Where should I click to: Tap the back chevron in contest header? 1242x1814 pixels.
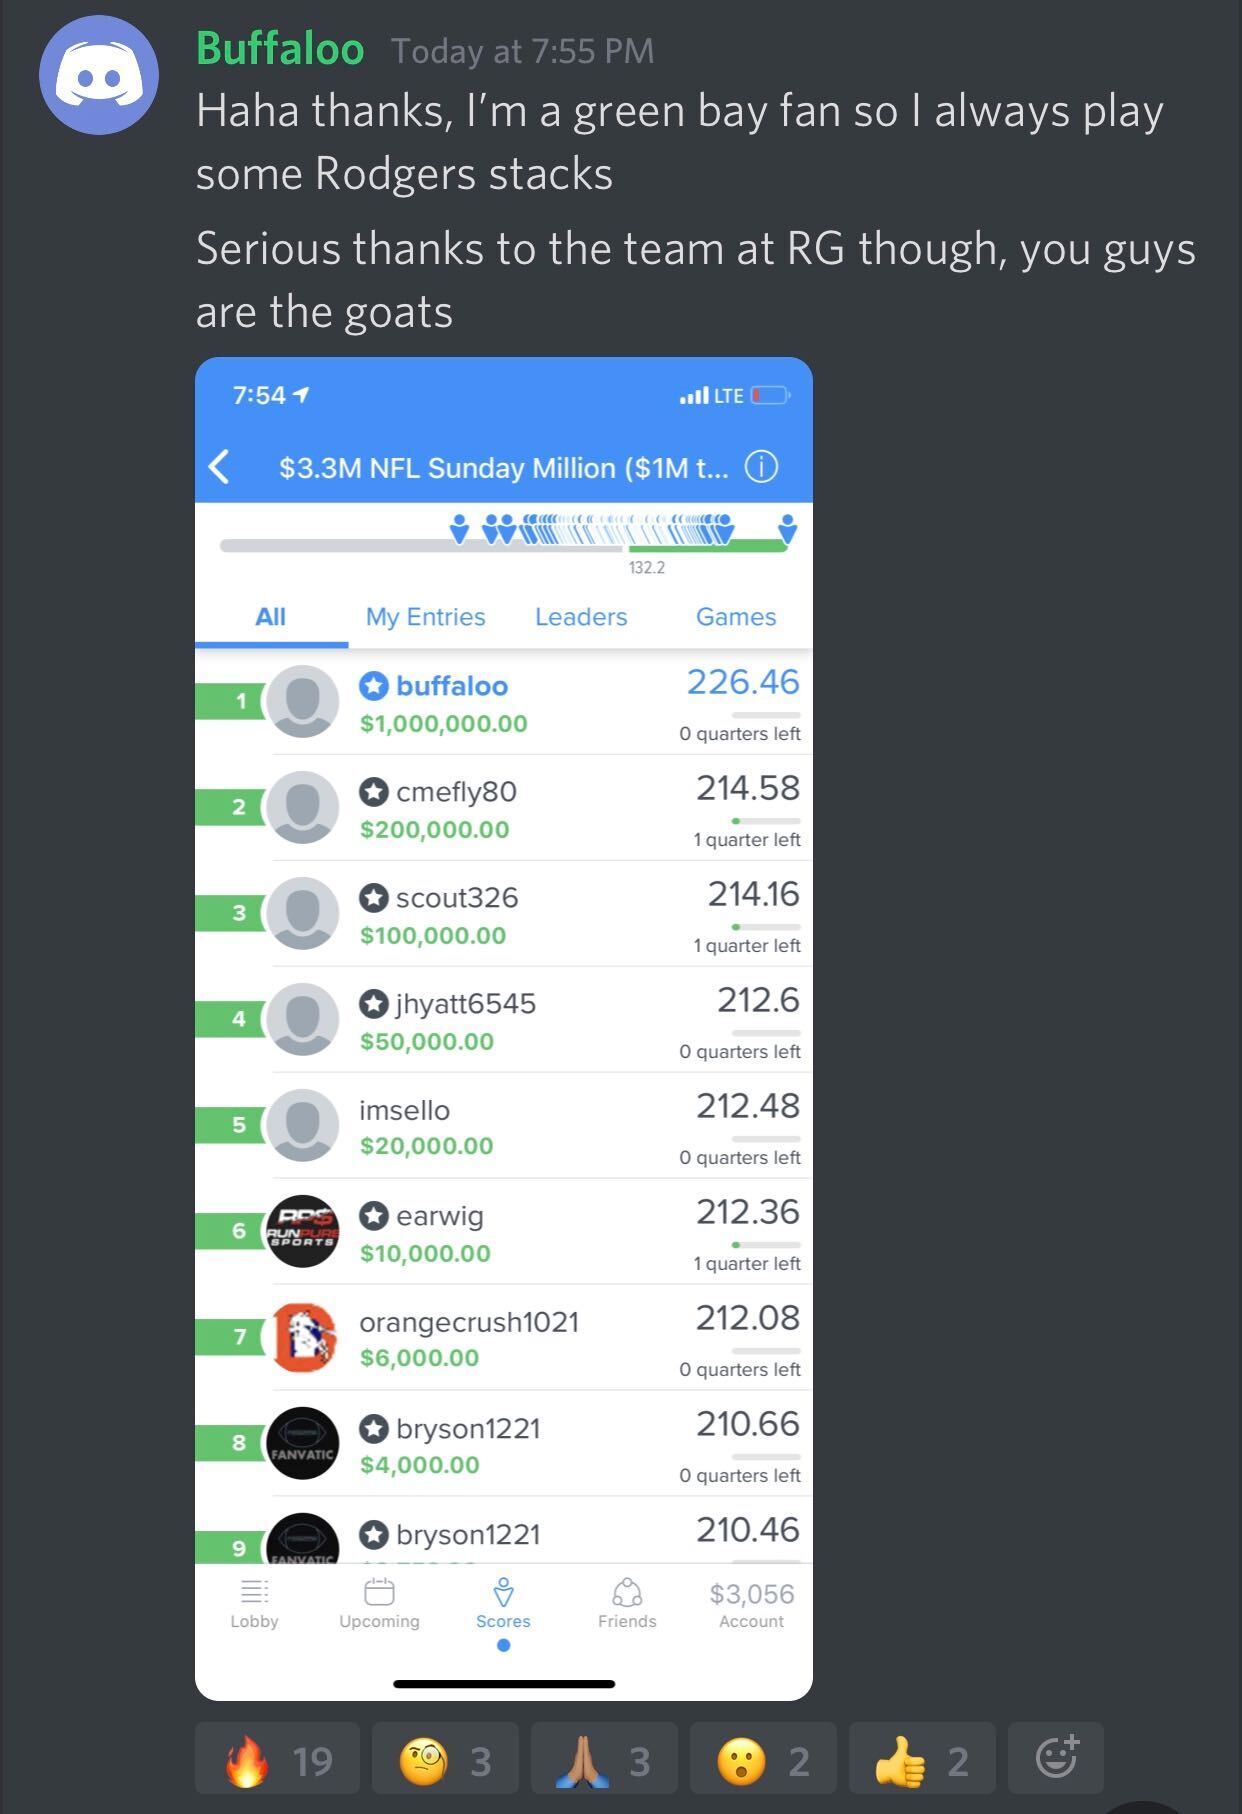click(220, 466)
